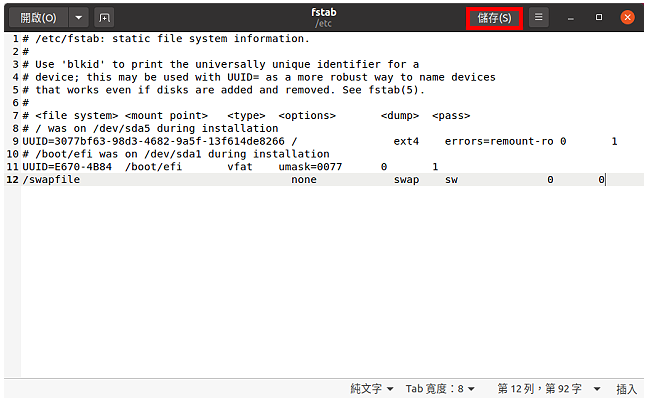The image size is (651, 406).
Task: Open the hamburger menu
Action: (538, 17)
